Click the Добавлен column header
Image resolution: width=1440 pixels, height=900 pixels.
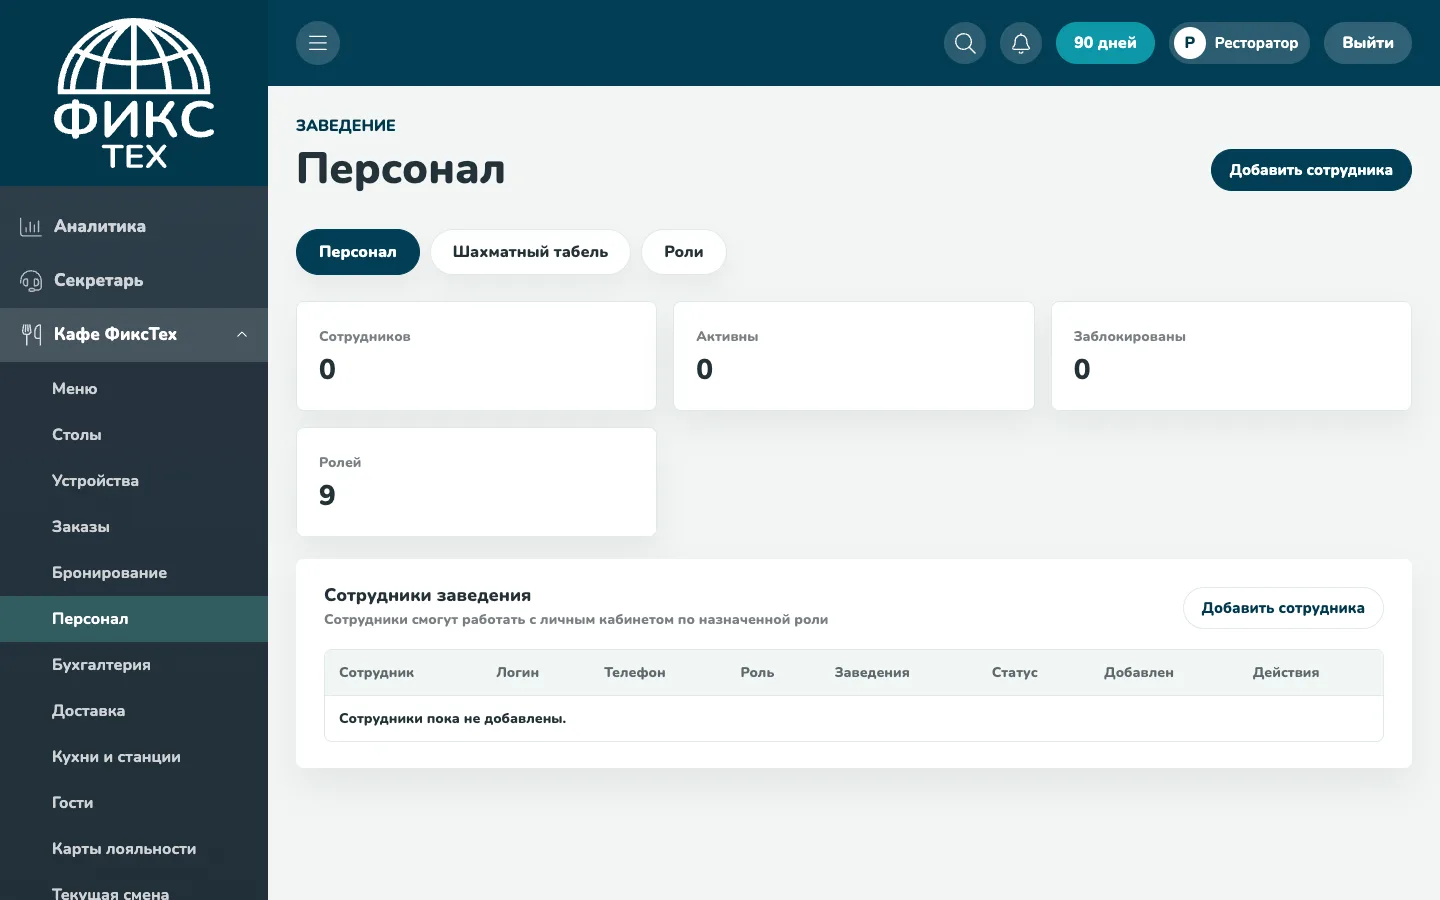1139,673
